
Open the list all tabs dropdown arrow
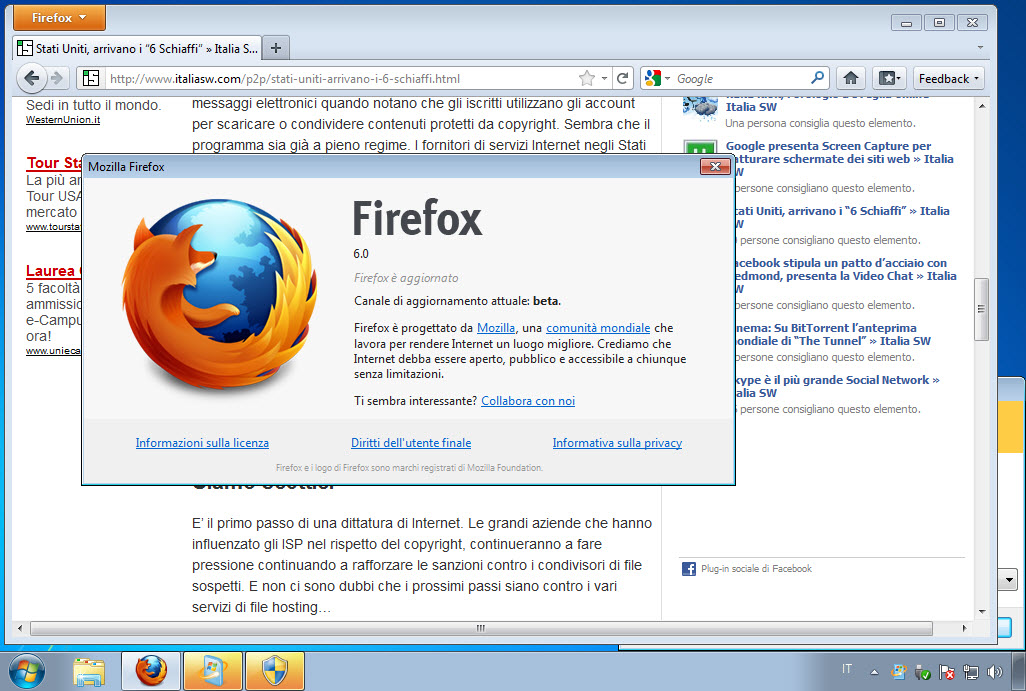[x=980, y=48]
